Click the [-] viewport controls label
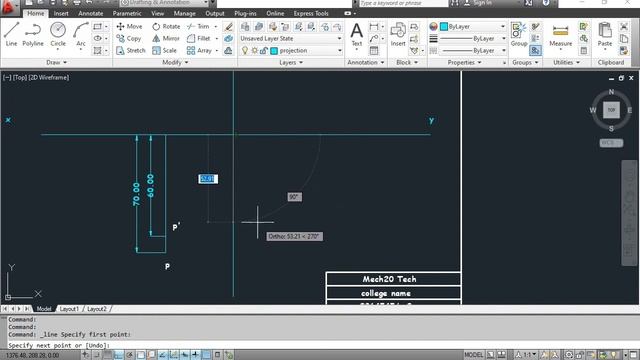The width and height of the screenshot is (640, 360). click(x=7, y=77)
